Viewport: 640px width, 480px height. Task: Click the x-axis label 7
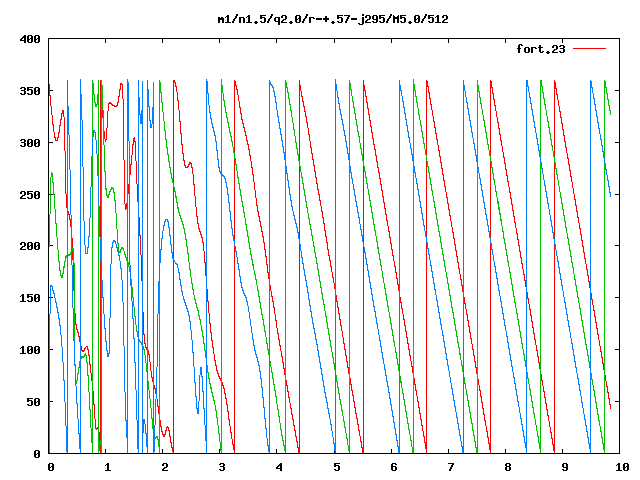[451, 467]
